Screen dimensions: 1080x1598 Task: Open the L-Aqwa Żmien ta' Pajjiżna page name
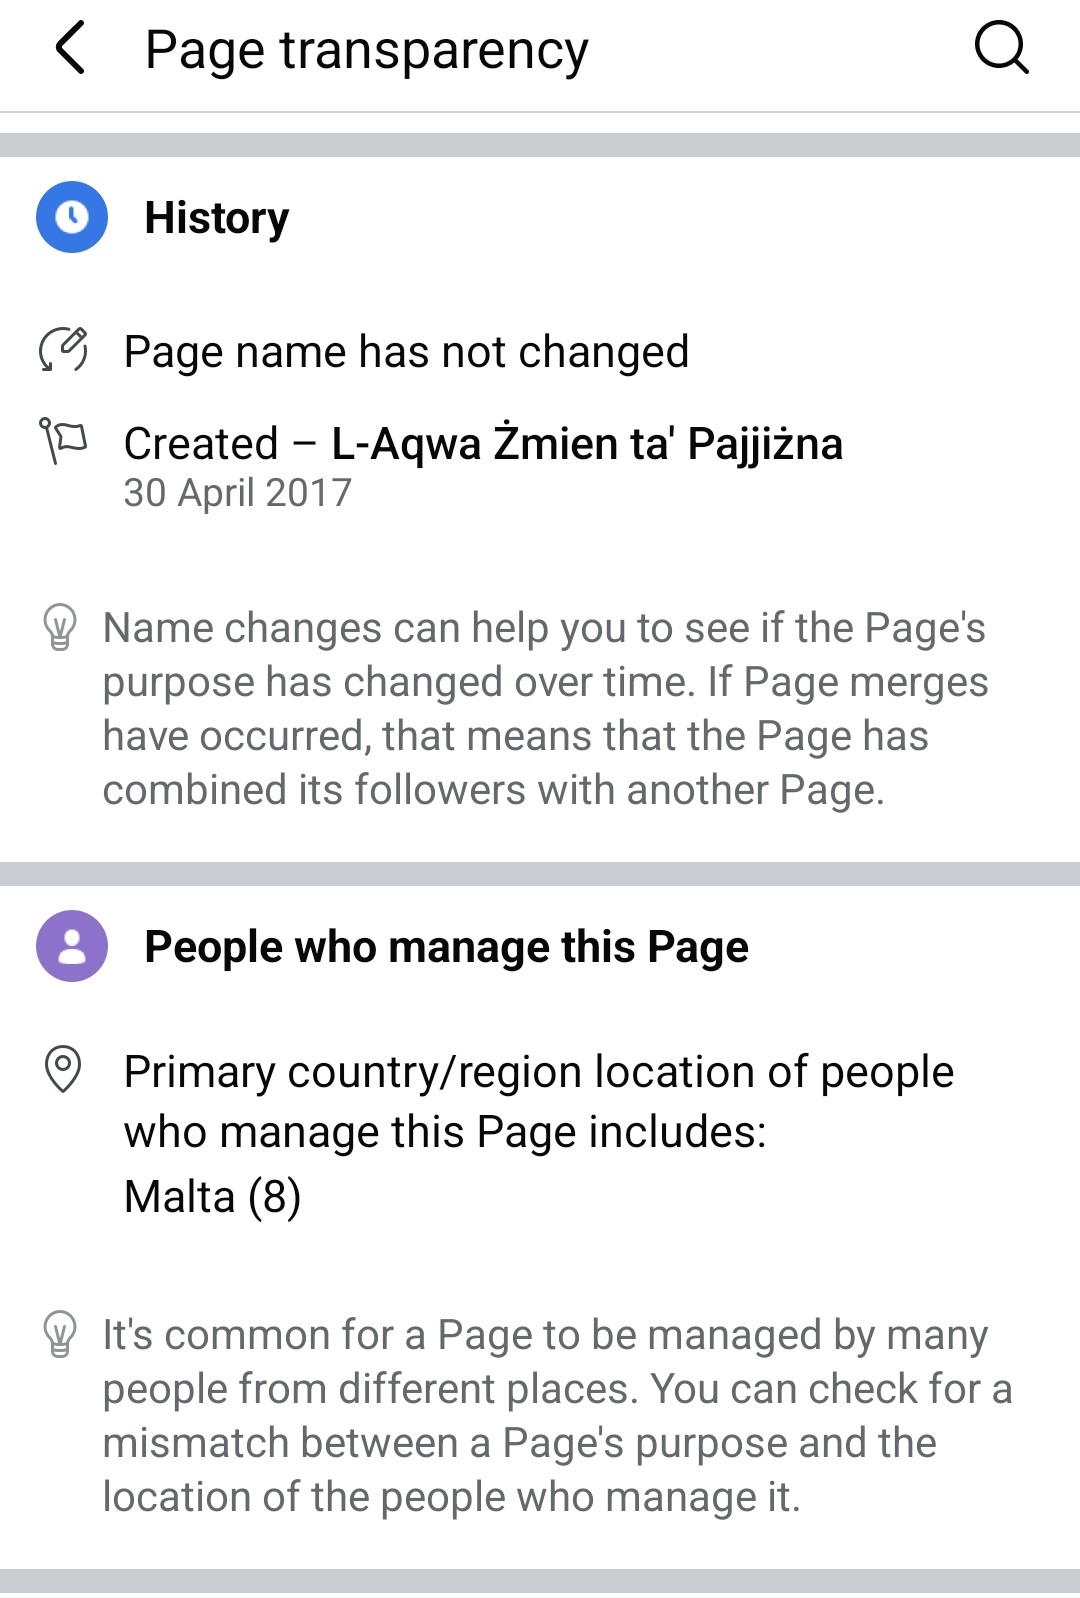587,444
